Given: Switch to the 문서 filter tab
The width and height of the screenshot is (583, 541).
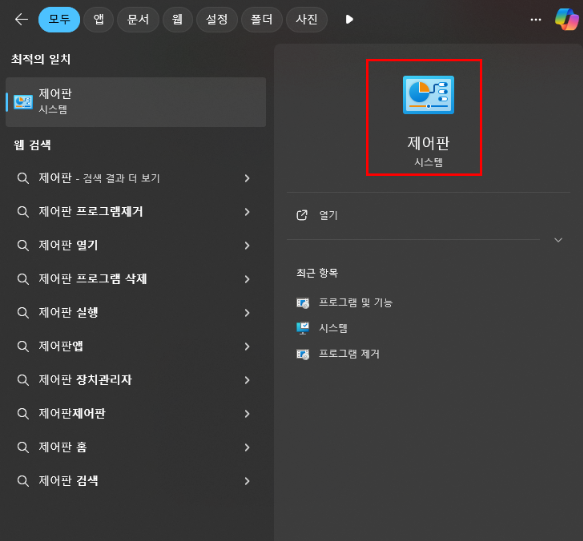Looking at the screenshot, I should point(138,19).
